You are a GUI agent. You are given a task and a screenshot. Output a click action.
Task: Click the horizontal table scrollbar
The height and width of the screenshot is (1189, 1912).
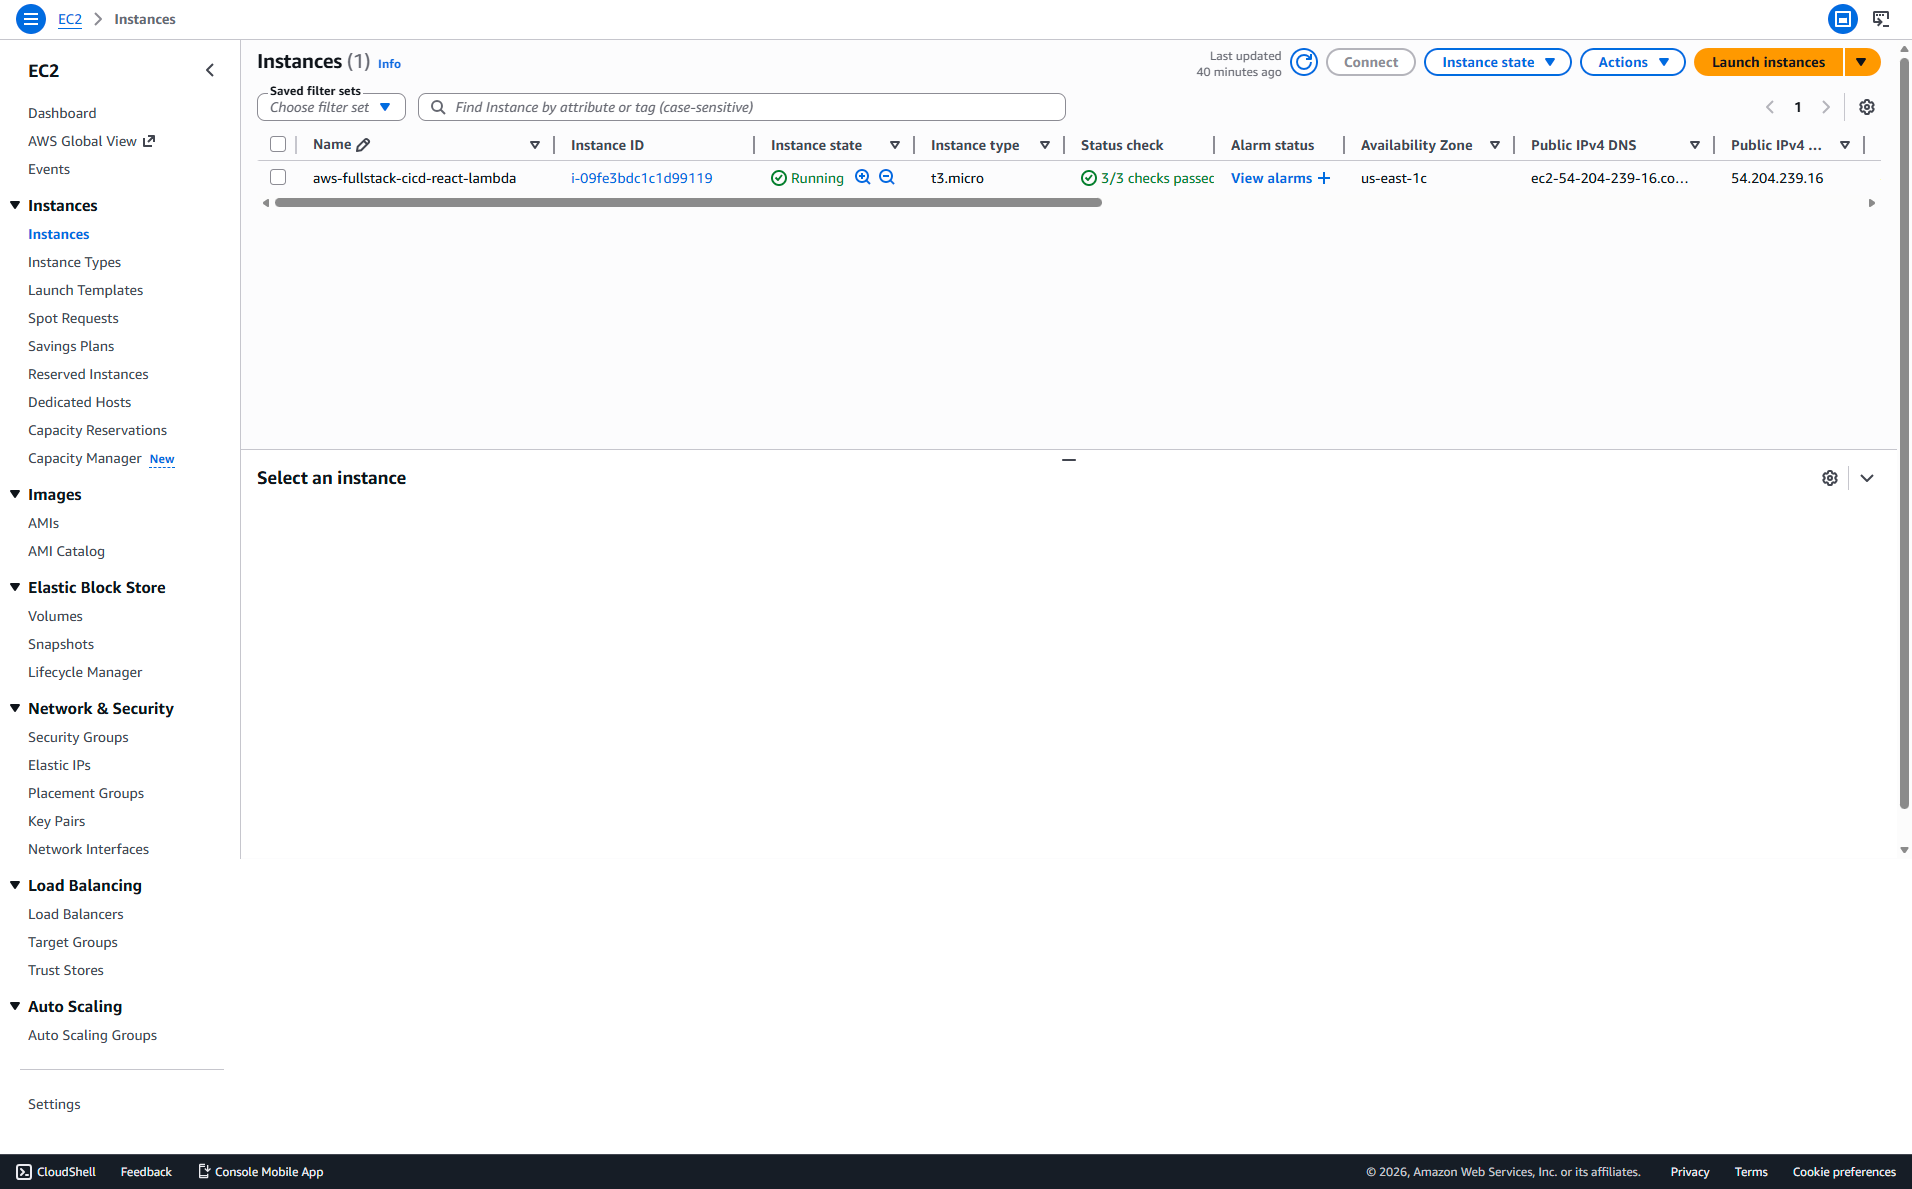pos(688,203)
